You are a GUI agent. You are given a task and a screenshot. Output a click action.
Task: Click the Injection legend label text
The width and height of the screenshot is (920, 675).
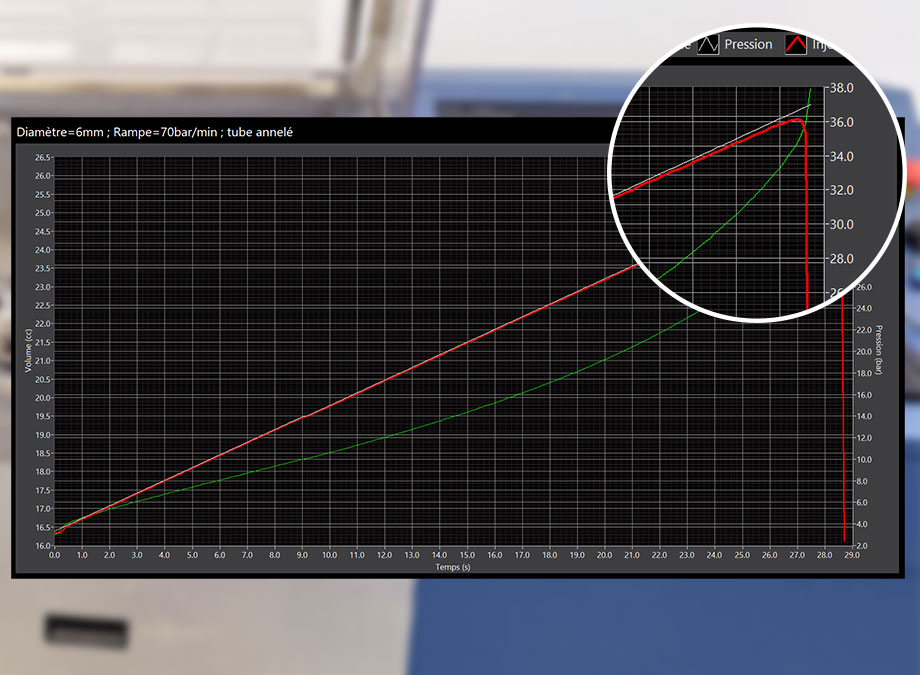pos(822,44)
